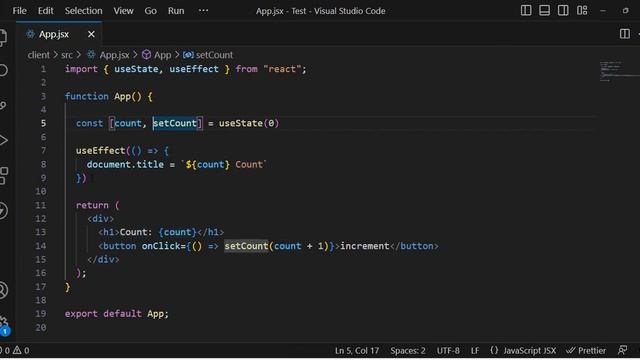Restore down the VS Code window
This screenshot has height=360, width=640.
point(625,11)
